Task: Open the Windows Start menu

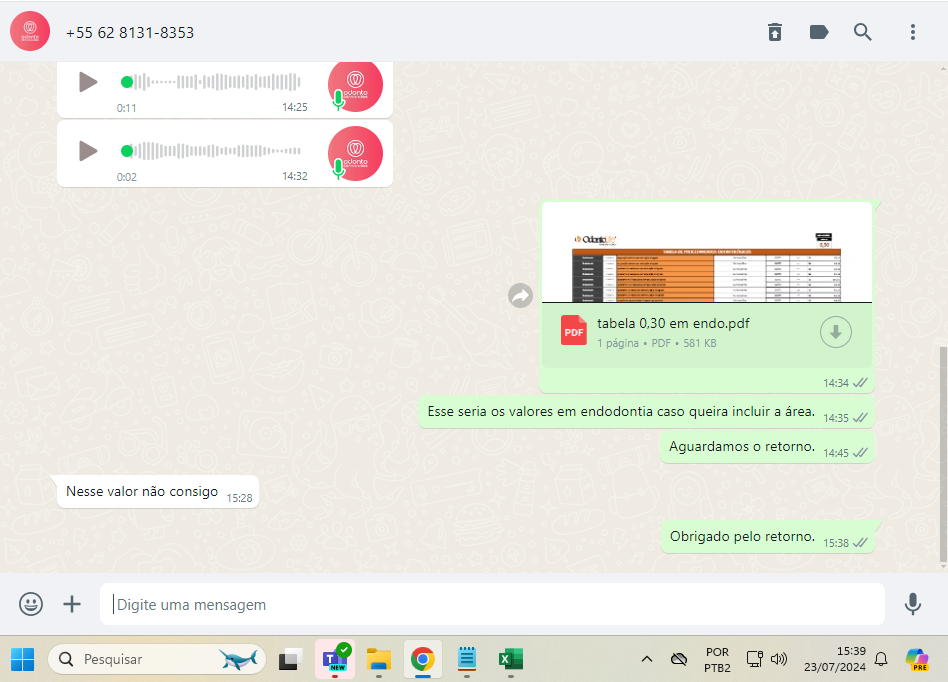Action: (x=23, y=659)
